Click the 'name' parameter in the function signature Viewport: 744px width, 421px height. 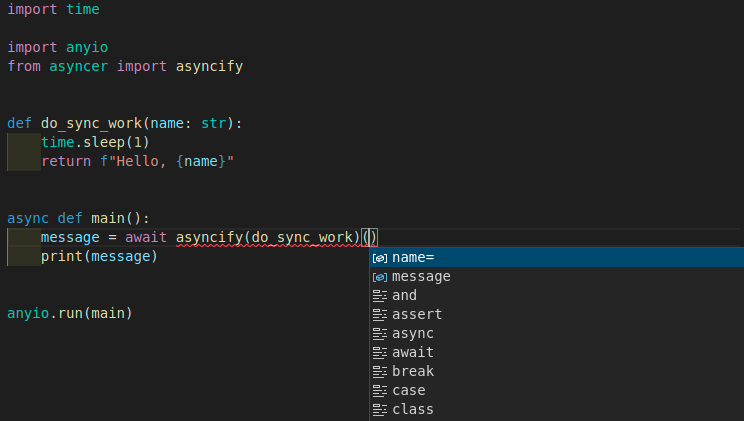[167, 124]
